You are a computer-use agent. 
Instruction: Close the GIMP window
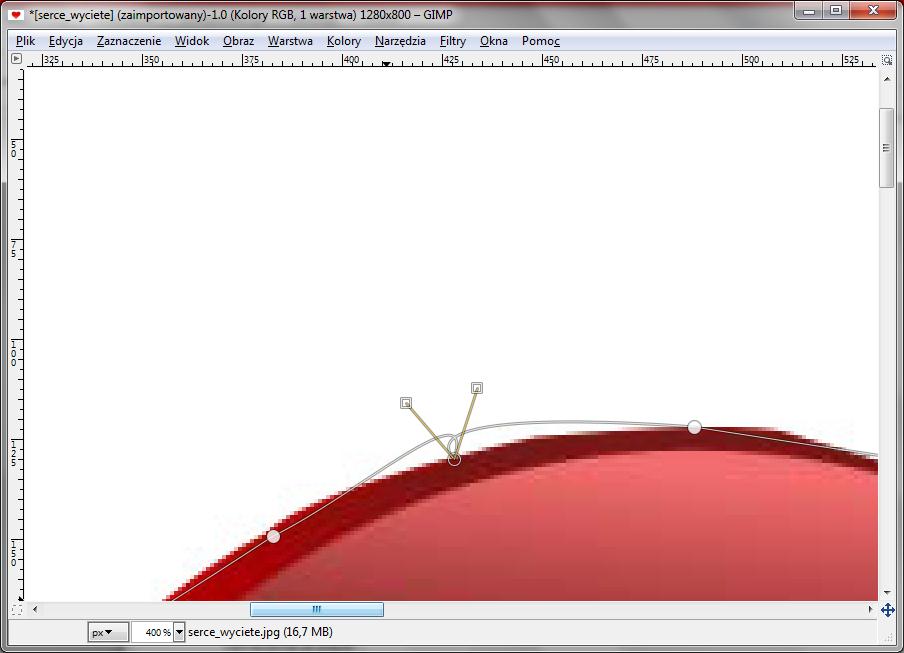point(873,10)
